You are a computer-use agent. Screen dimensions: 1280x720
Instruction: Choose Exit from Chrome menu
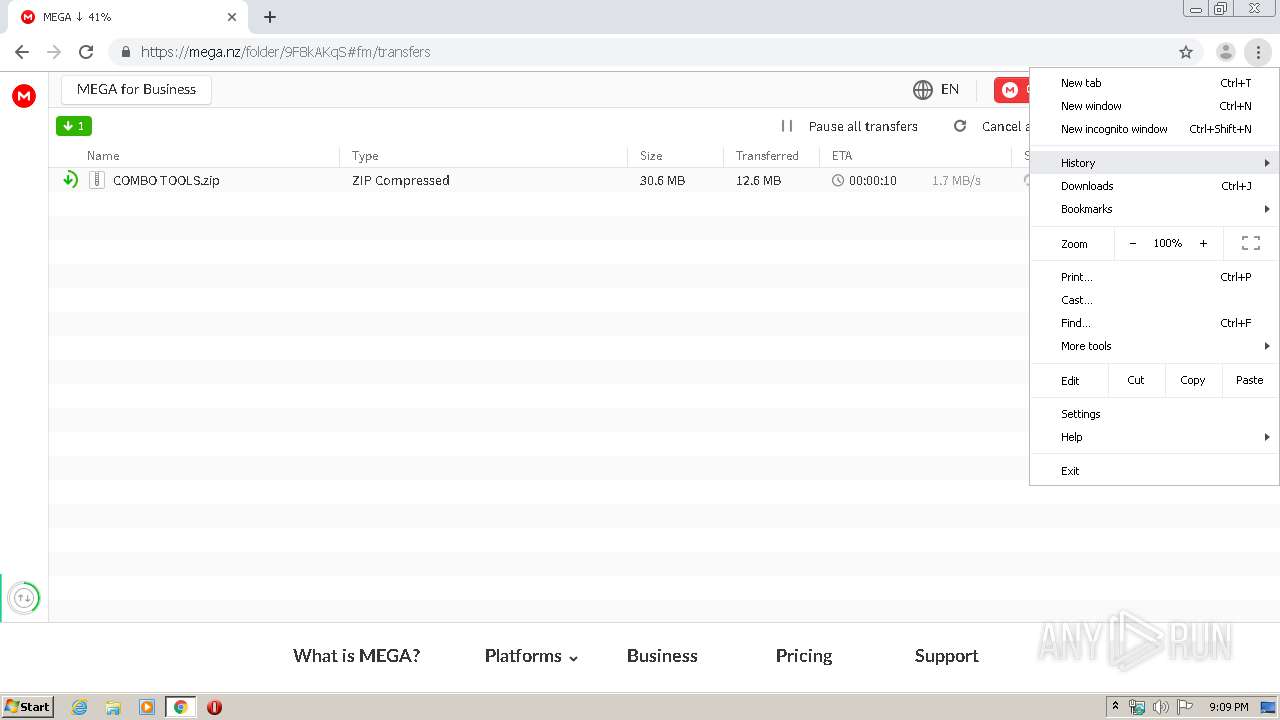[x=1154, y=471]
